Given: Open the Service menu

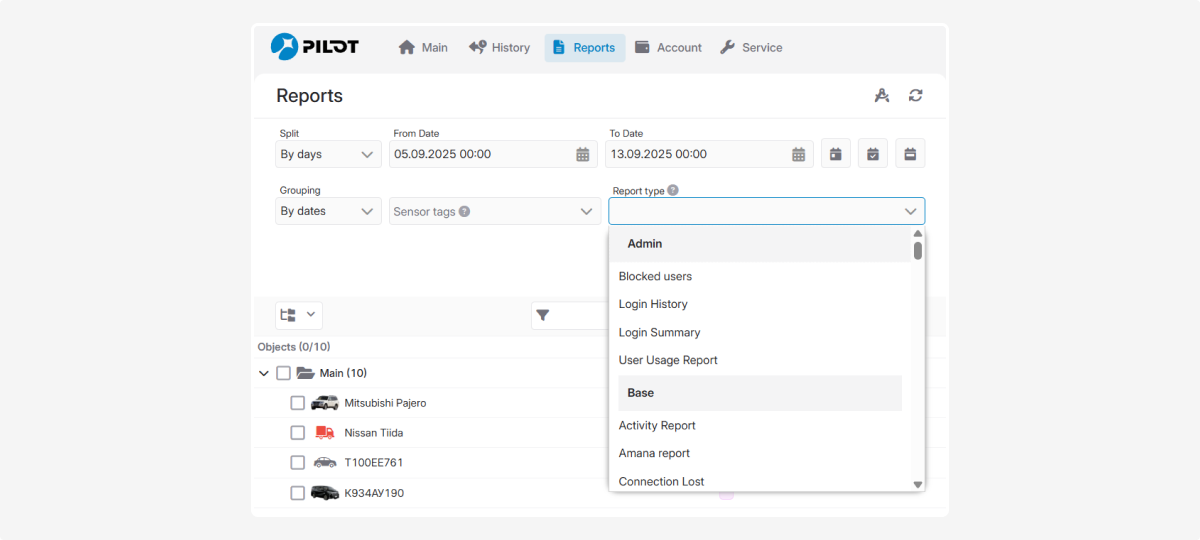Looking at the screenshot, I should 751,47.
